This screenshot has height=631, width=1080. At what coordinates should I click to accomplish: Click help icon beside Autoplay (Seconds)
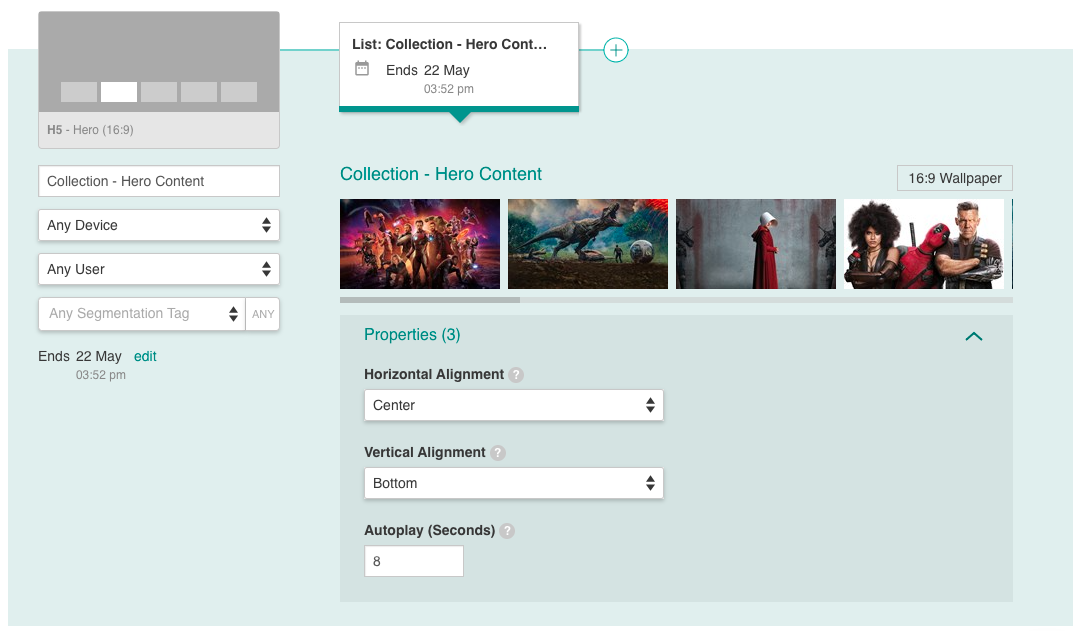[x=507, y=531]
